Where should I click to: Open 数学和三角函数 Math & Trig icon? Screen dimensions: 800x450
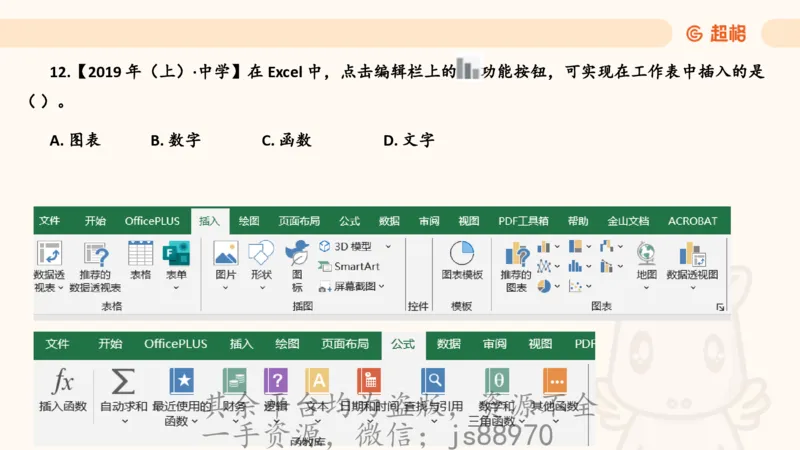[496, 381]
